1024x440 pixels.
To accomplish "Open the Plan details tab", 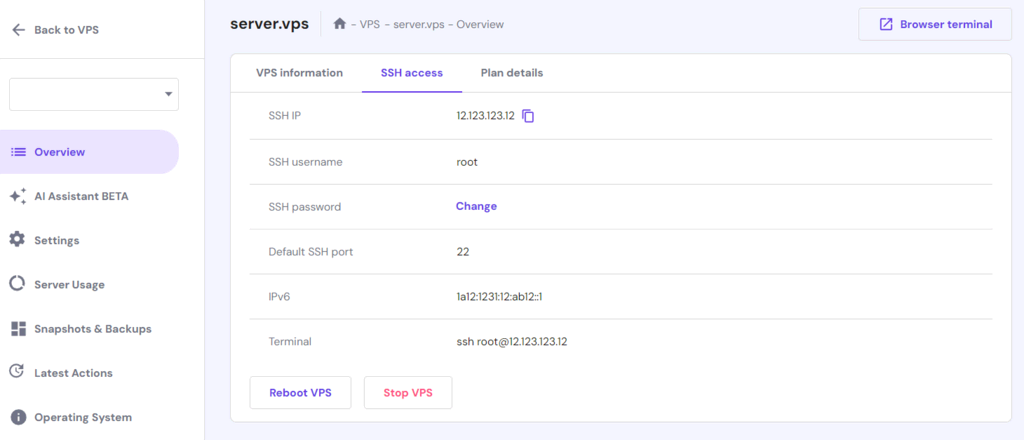I will coord(512,73).
